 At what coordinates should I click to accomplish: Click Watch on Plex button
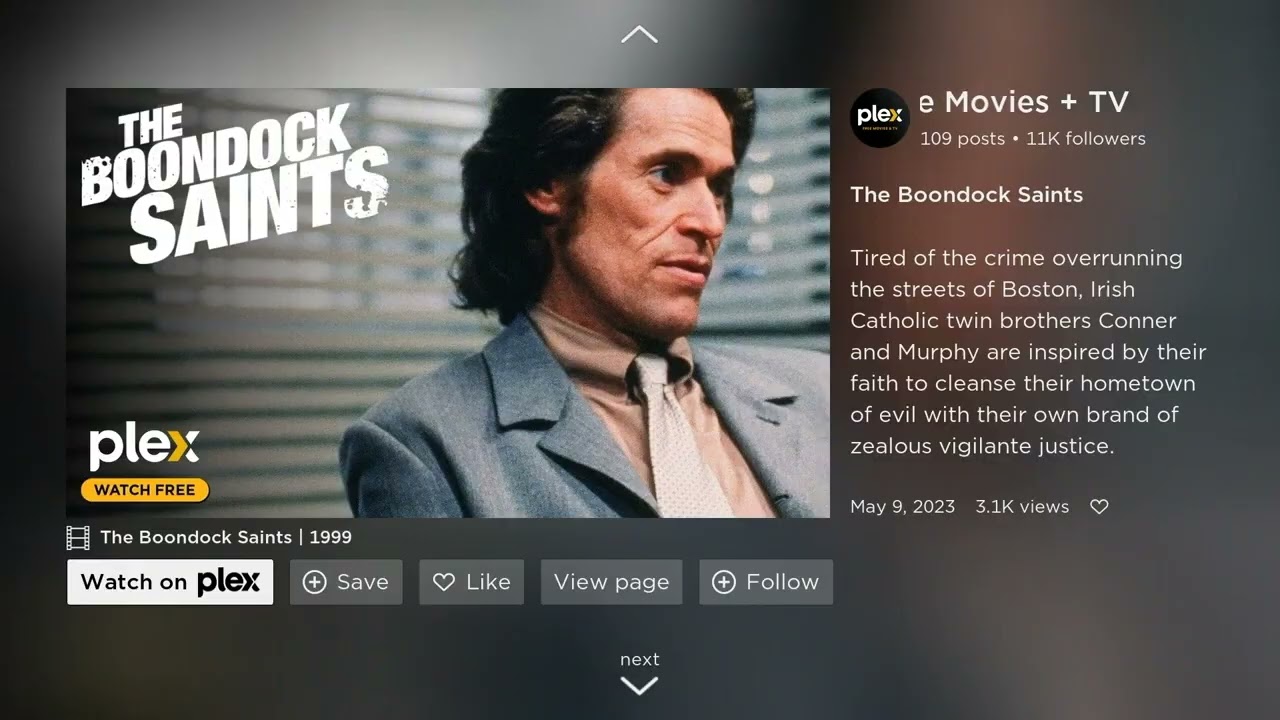pyautogui.click(x=170, y=582)
